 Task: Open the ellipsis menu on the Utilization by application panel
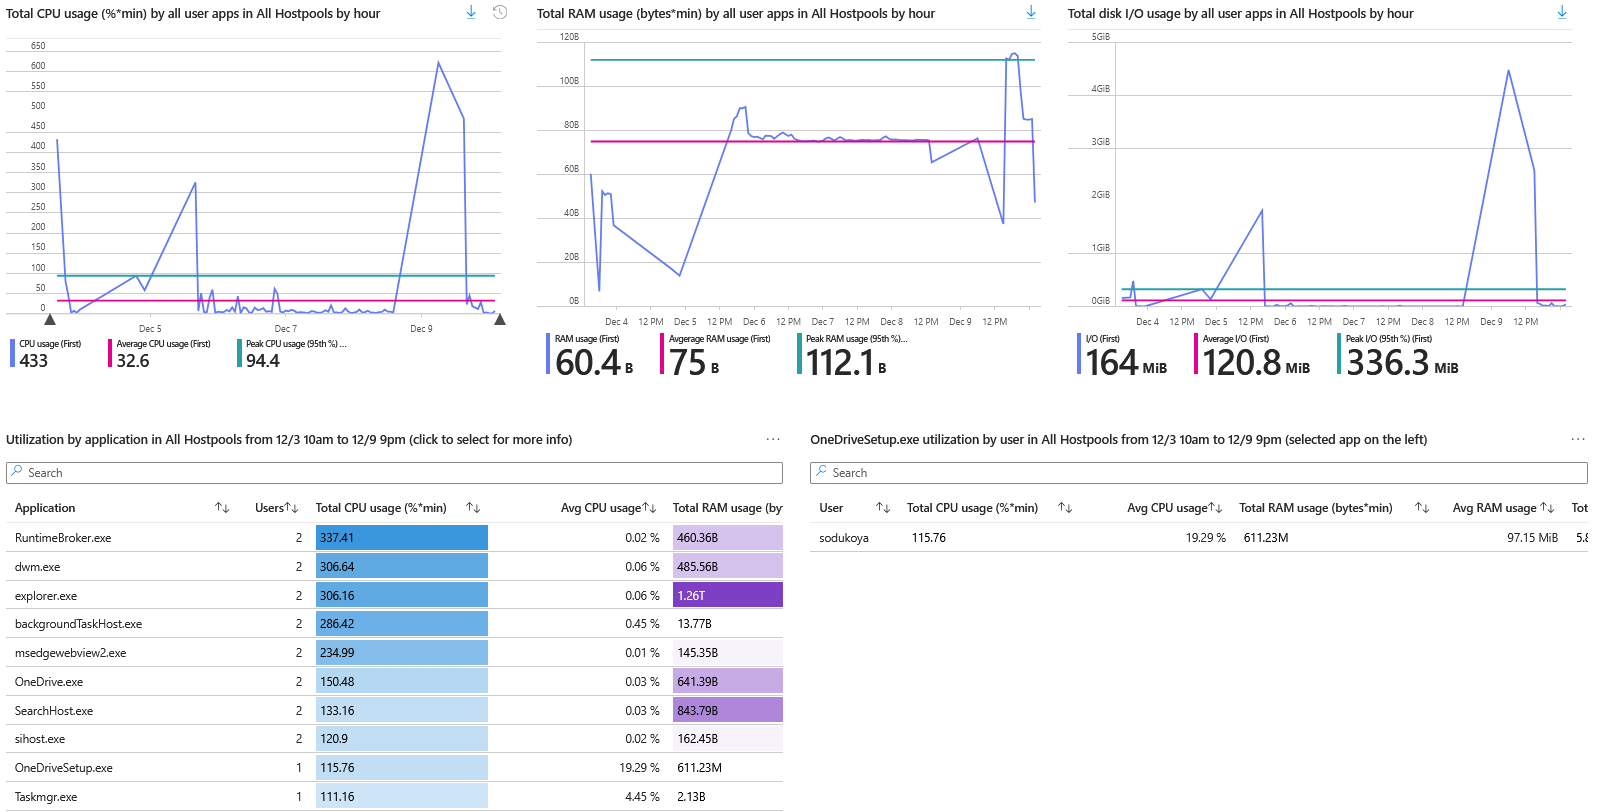[x=773, y=439]
